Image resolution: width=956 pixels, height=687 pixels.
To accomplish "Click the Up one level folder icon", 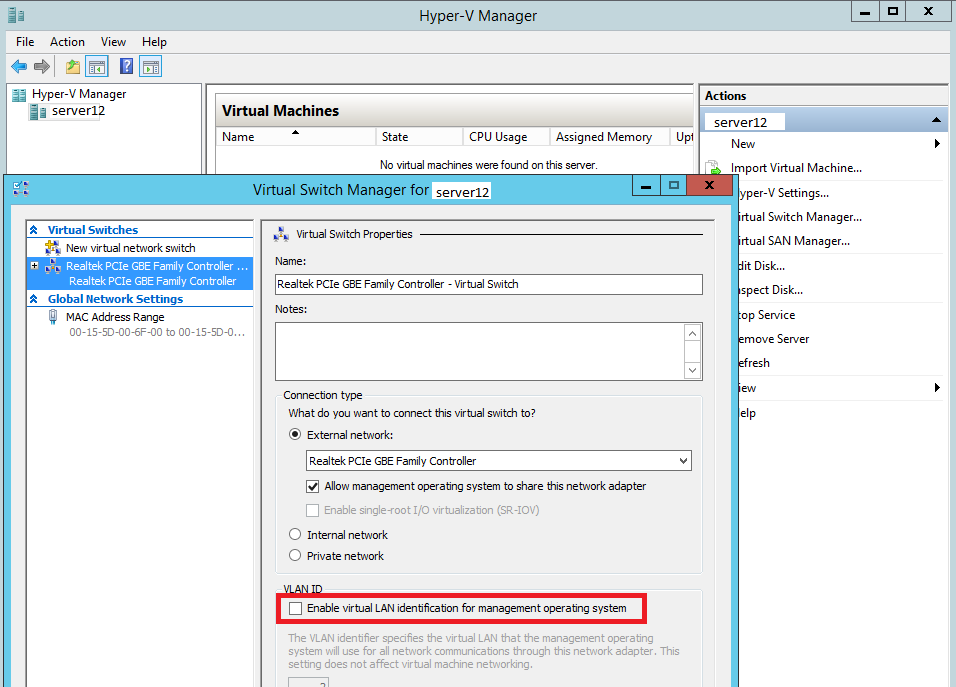I will tap(73, 66).
